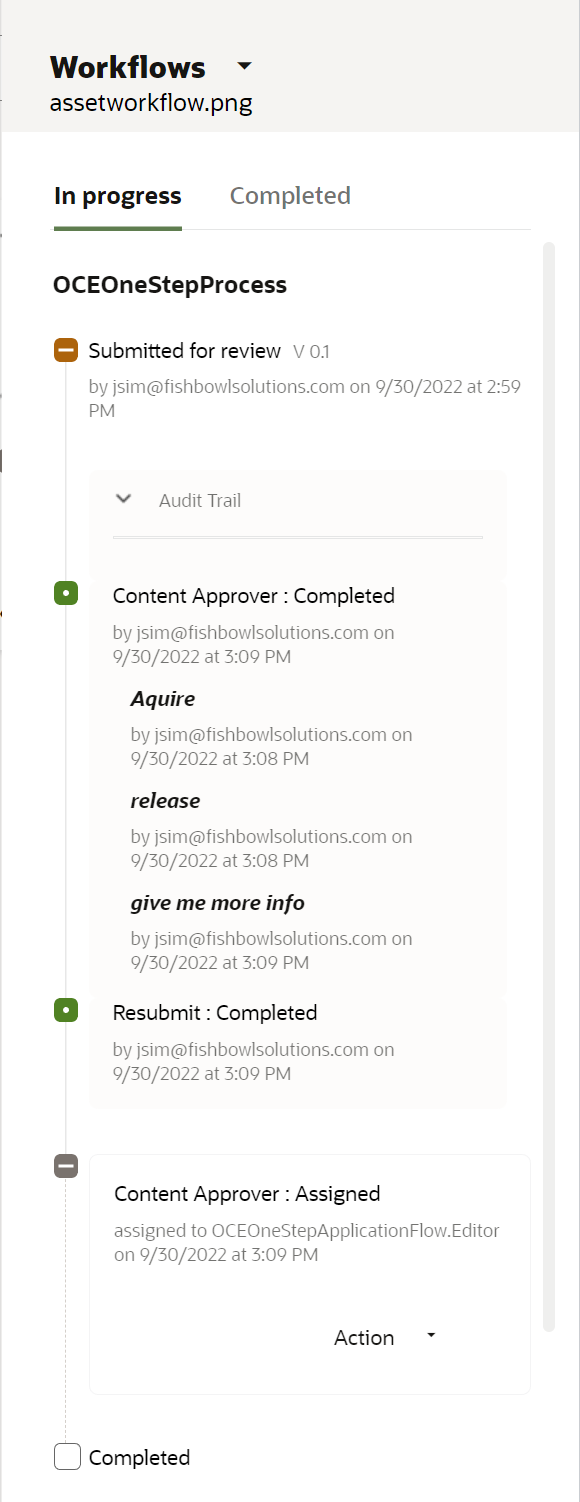Click gray Content Approver Assigned status icon

tap(66, 1166)
